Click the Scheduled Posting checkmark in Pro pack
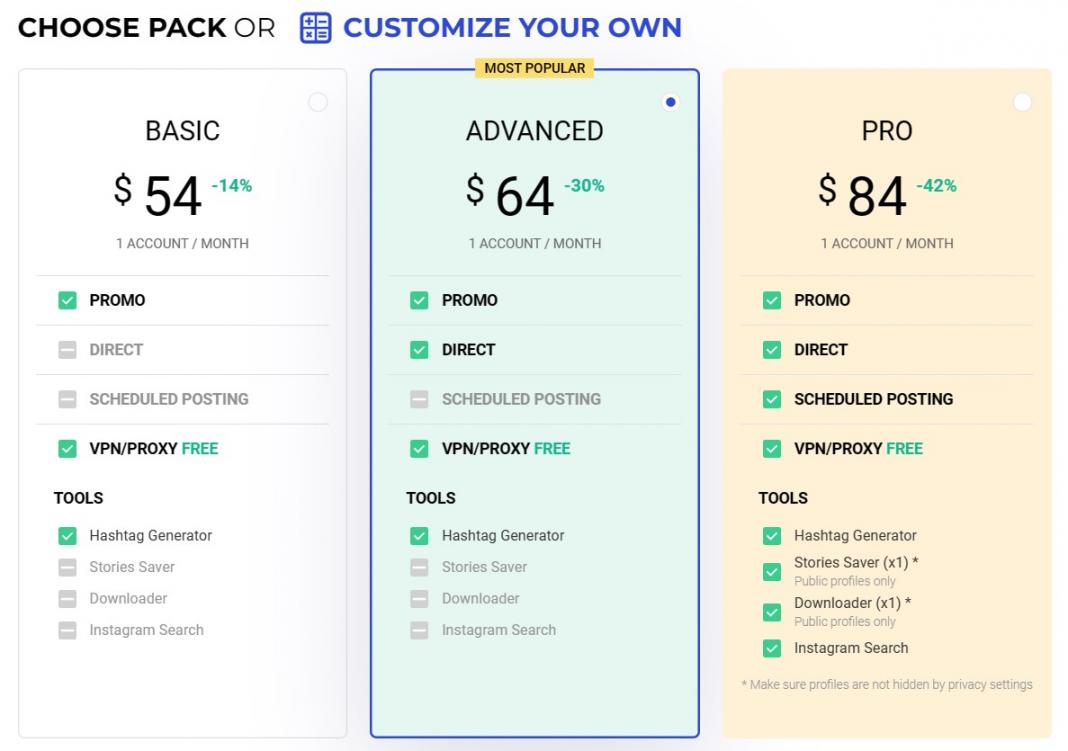The height and width of the screenshot is (751, 1068). pos(771,399)
